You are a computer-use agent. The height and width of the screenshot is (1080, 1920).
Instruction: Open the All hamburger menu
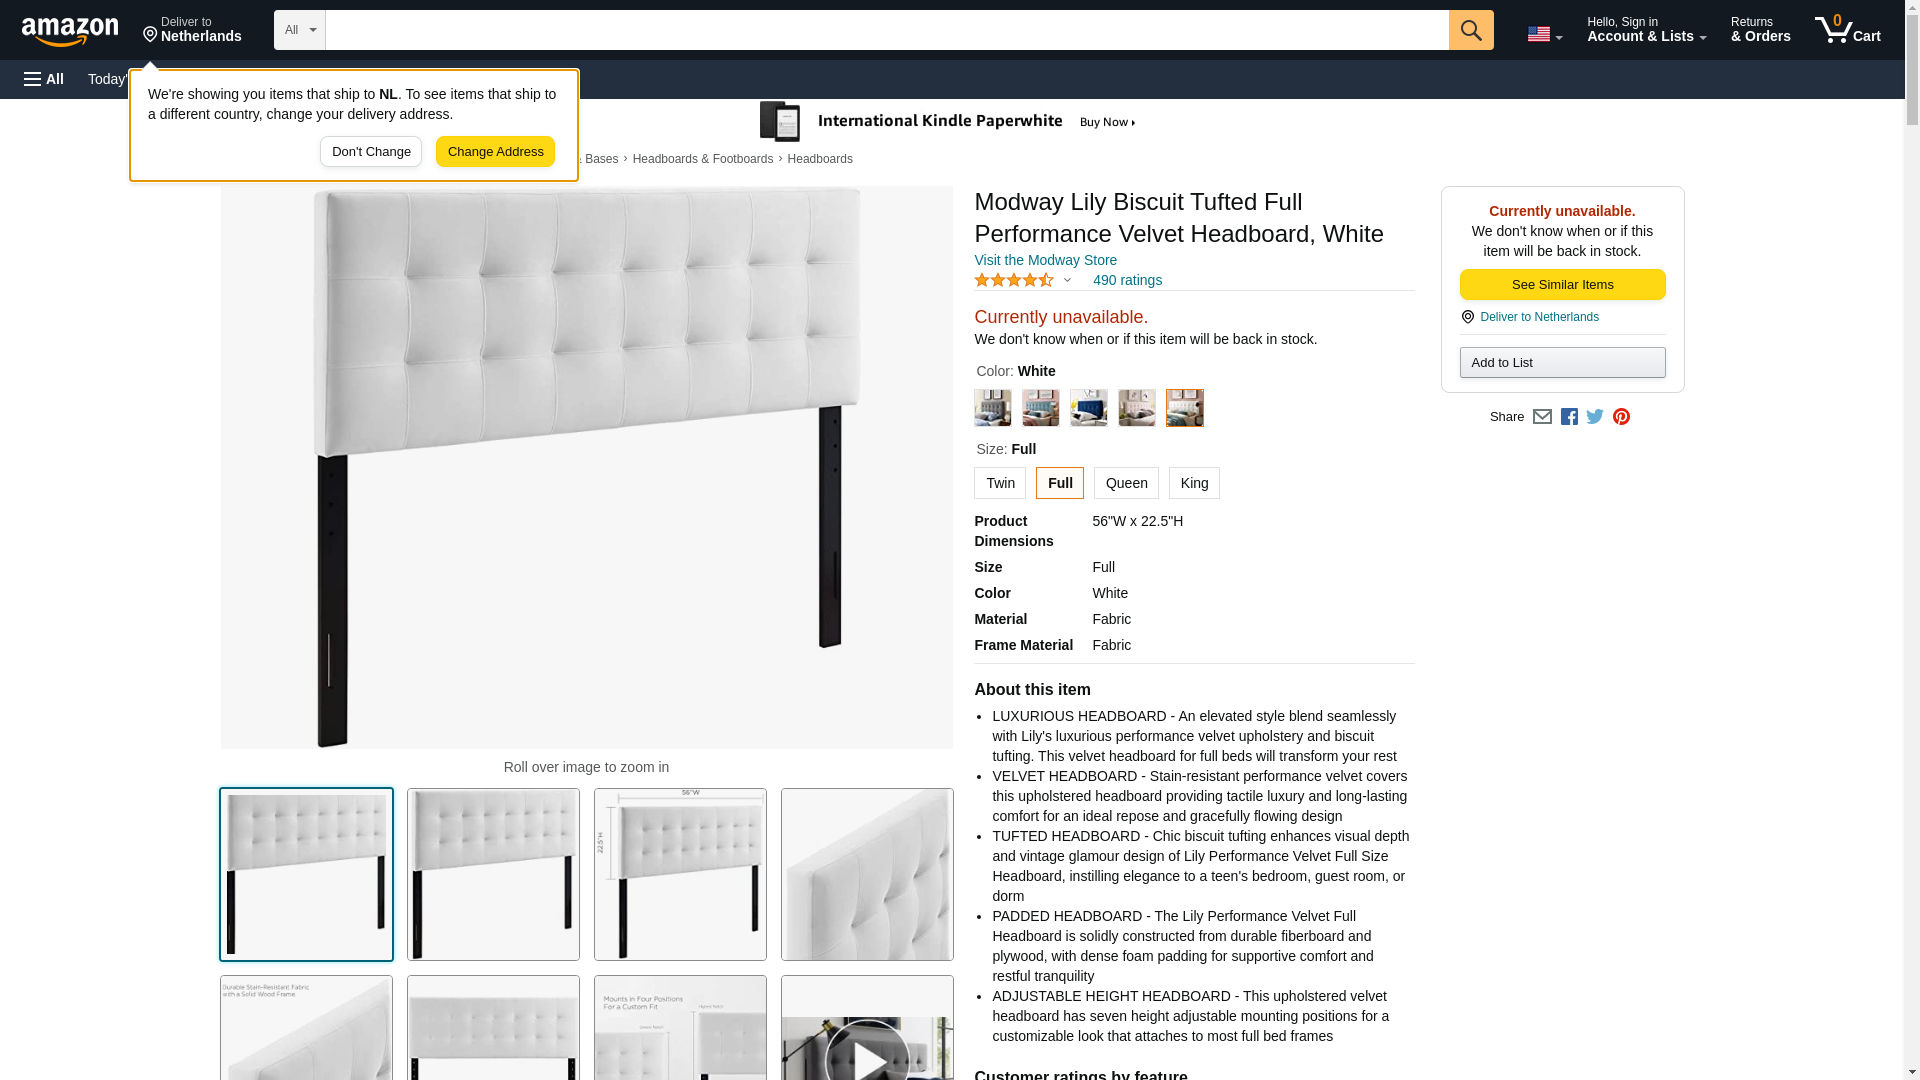(44, 79)
